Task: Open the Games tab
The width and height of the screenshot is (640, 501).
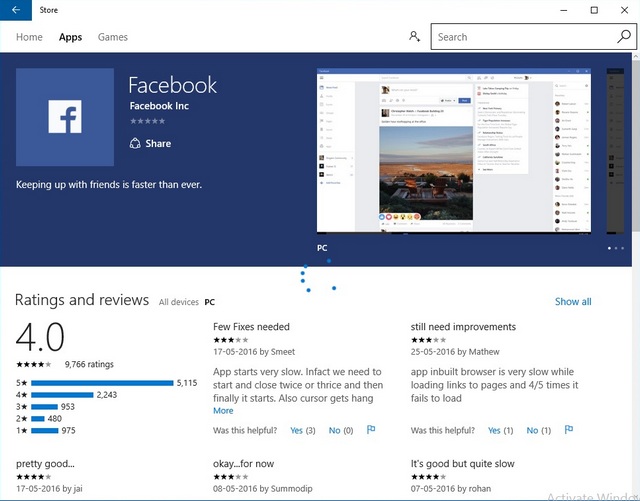Action: pyautogui.click(x=113, y=37)
